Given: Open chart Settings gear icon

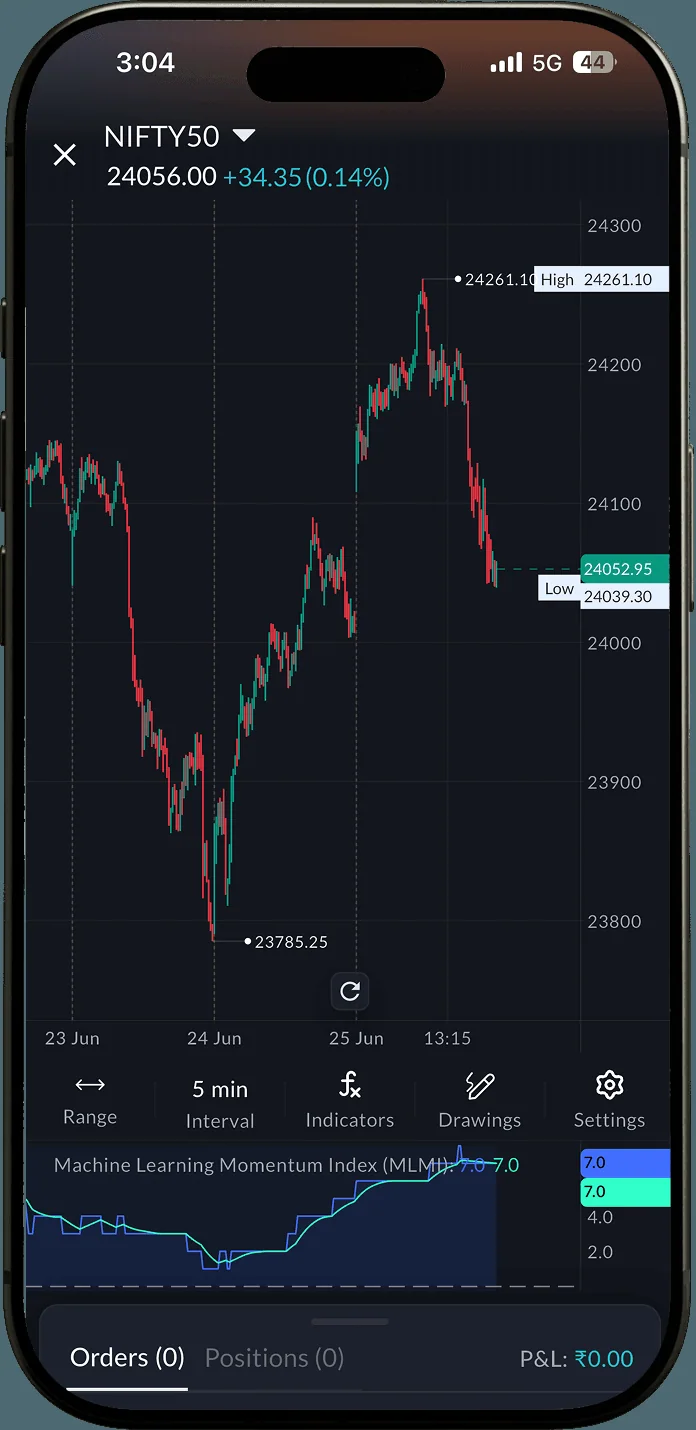Looking at the screenshot, I should tap(609, 1085).
